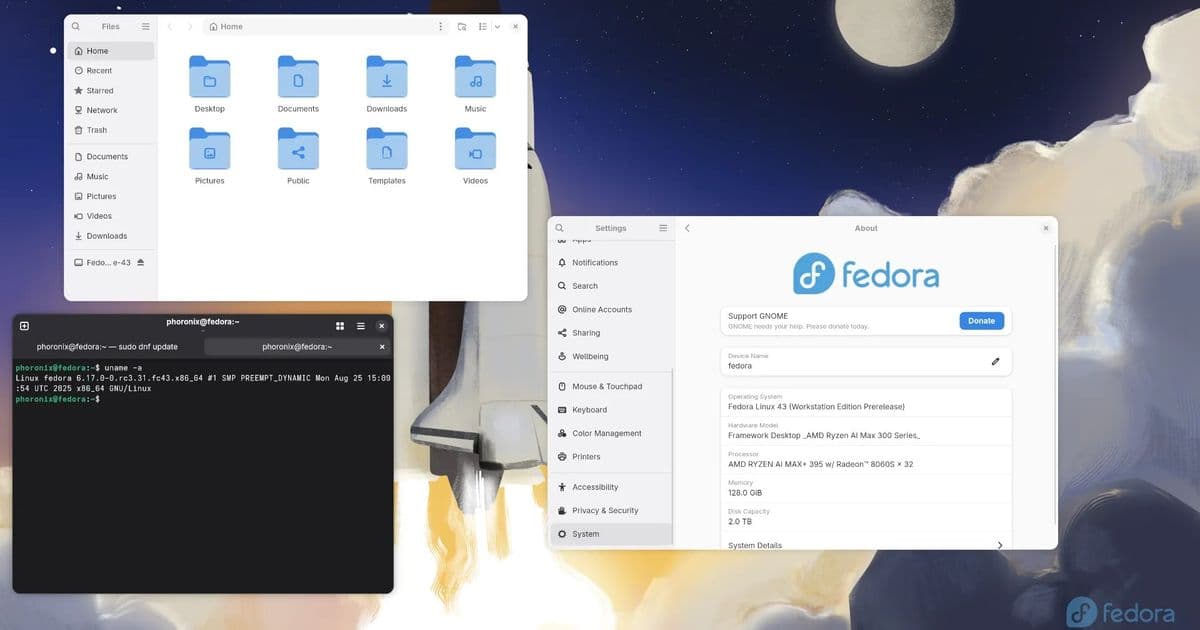1200x630 pixels.
Task: Click the Donate button for GNOME
Action: 981,320
